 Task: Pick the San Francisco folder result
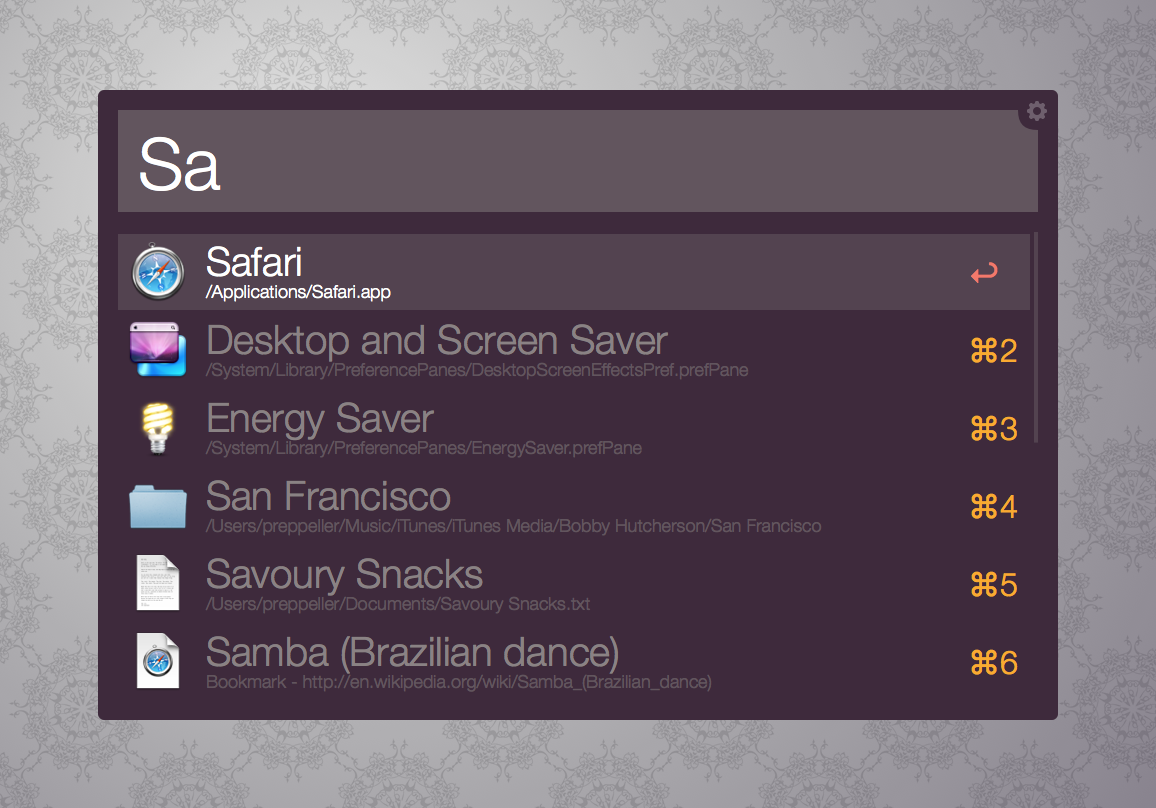click(328, 497)
